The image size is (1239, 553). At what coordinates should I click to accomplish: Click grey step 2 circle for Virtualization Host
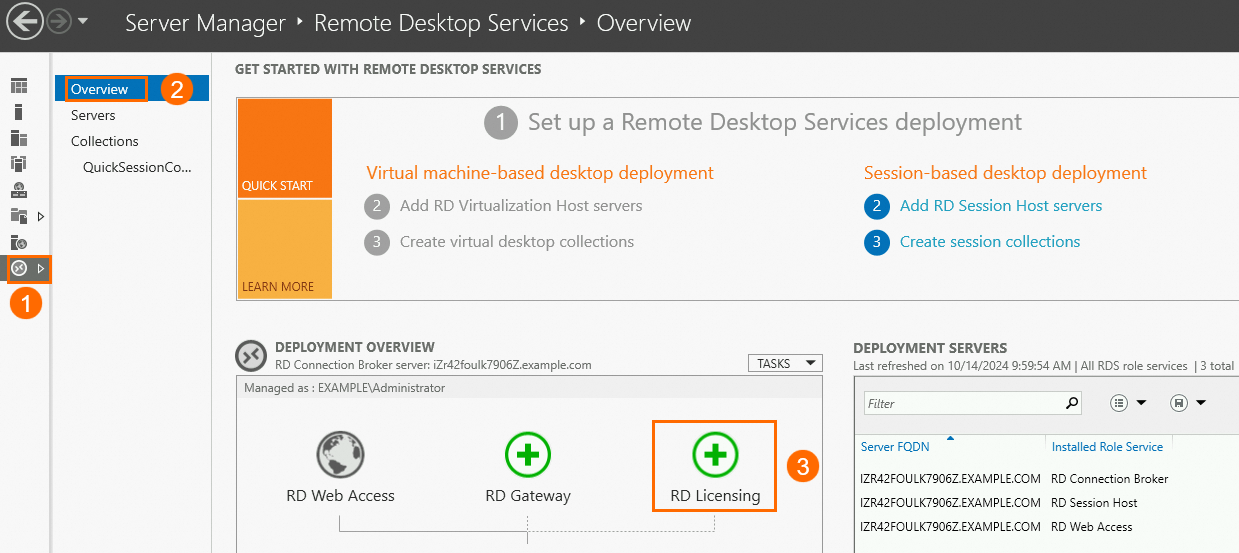click(x=377, y=206)
